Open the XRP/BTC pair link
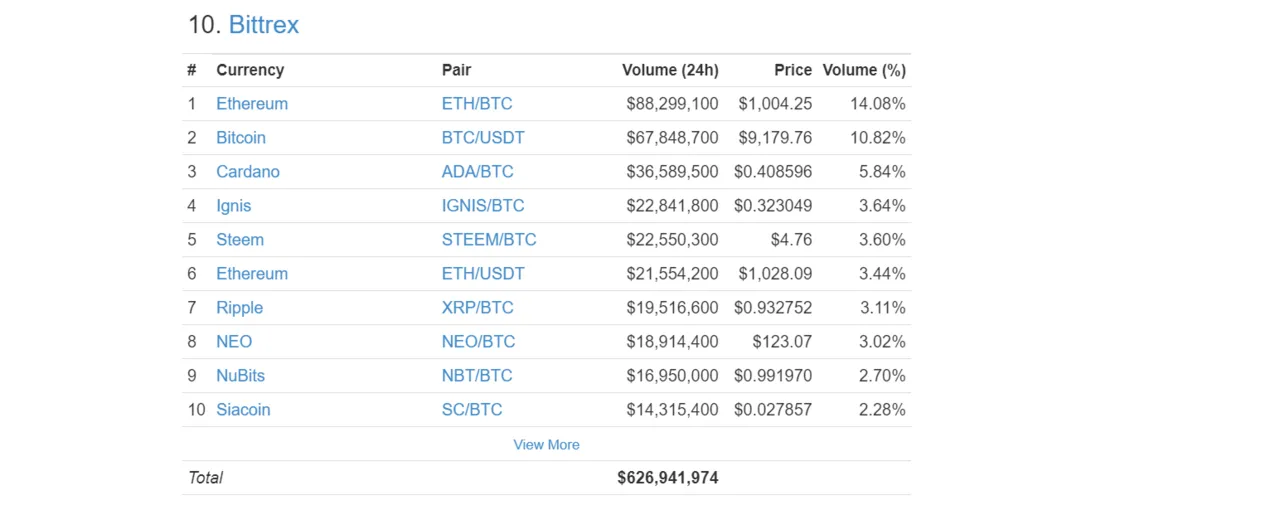The image size is (1280, 505). click(x=478, y=308)
